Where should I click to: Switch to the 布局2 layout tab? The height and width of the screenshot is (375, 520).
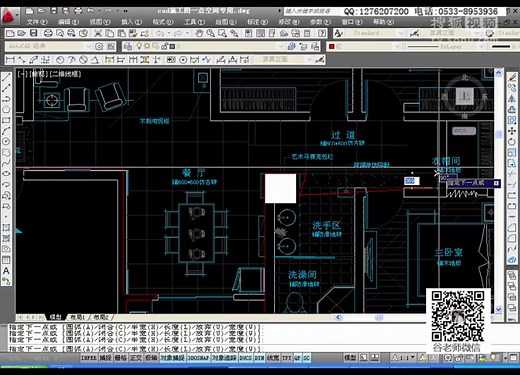[x=101, y=317]
